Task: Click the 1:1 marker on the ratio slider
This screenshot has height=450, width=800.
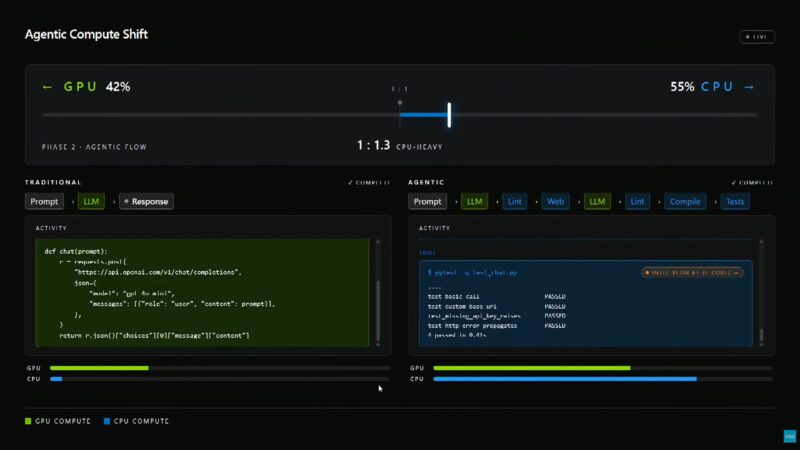Action: 399,103
